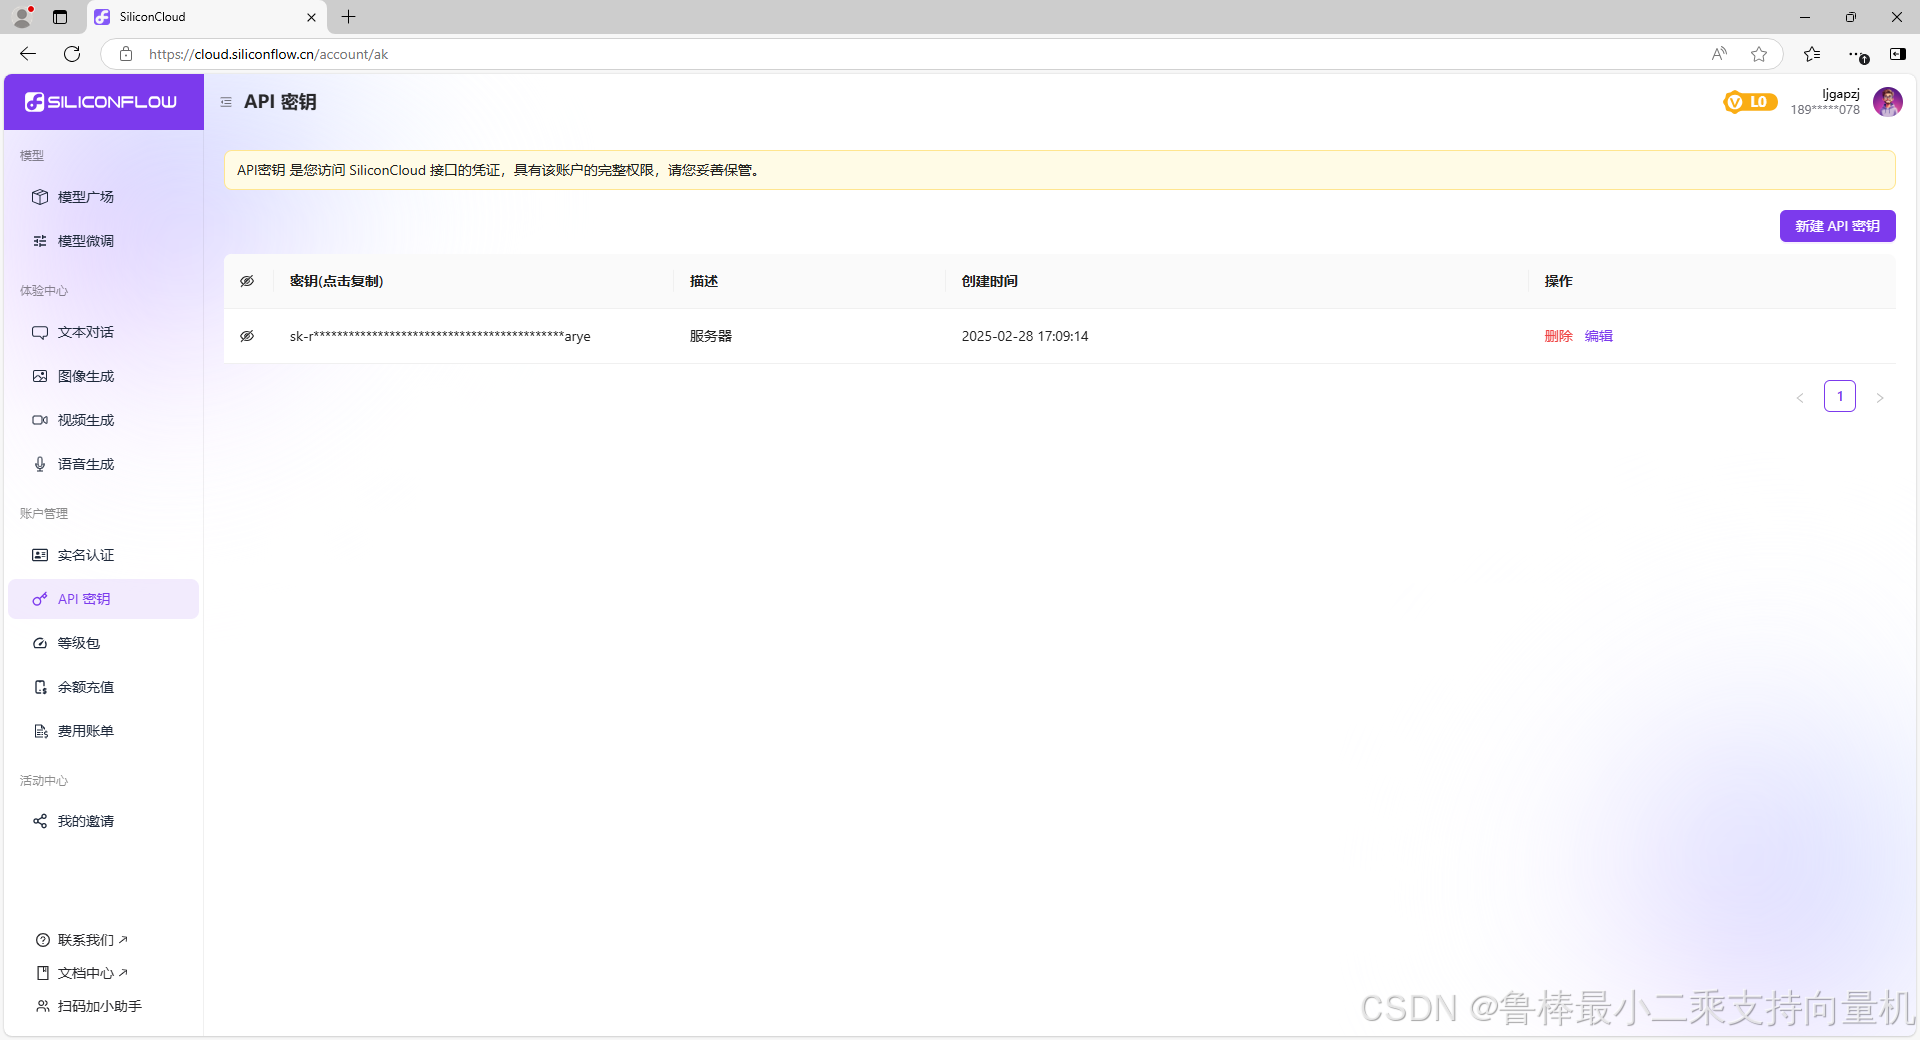Open 模型微调 in the sidebar
Screen dimensions: 1920x1040
103,241
